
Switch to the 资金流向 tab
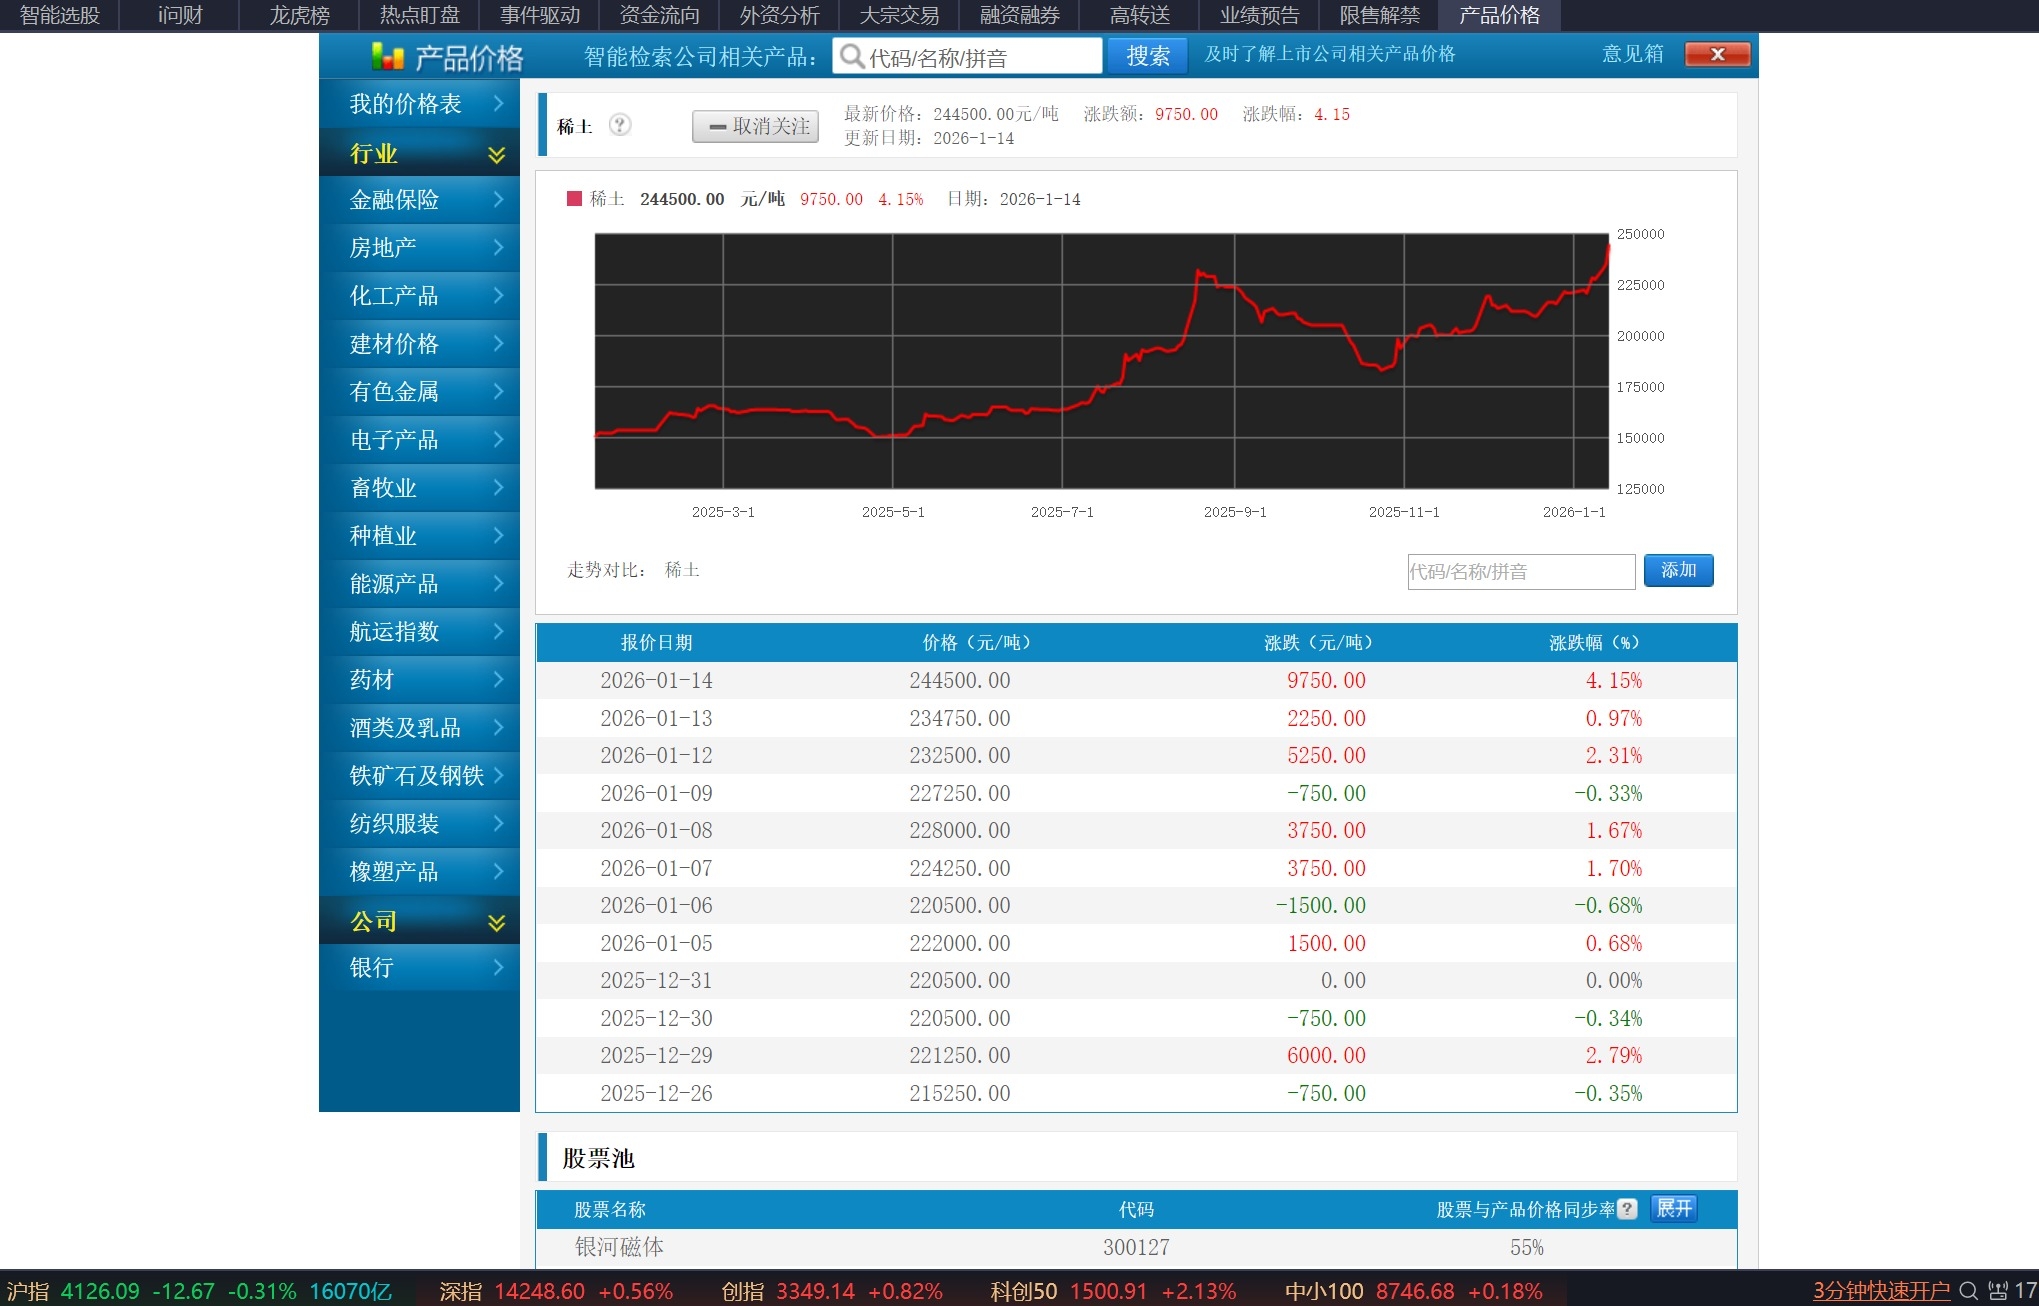(659, 15)
